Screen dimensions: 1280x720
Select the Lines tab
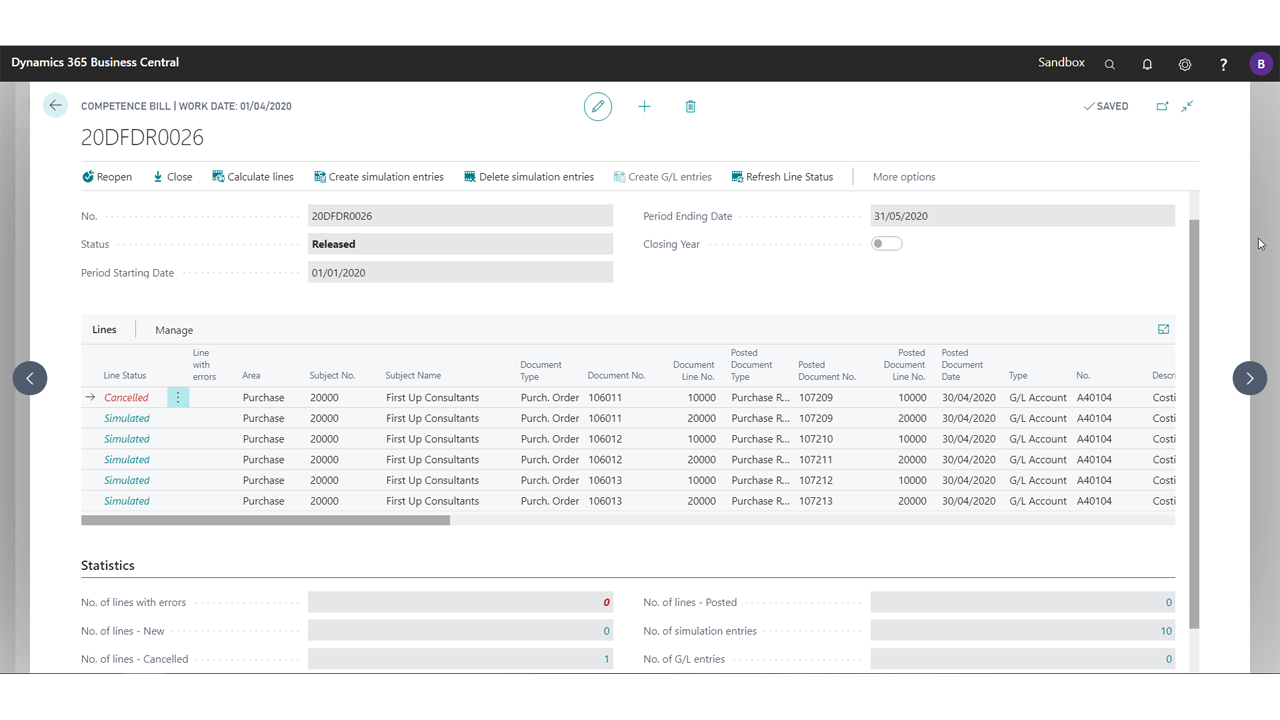click(104, 329)
